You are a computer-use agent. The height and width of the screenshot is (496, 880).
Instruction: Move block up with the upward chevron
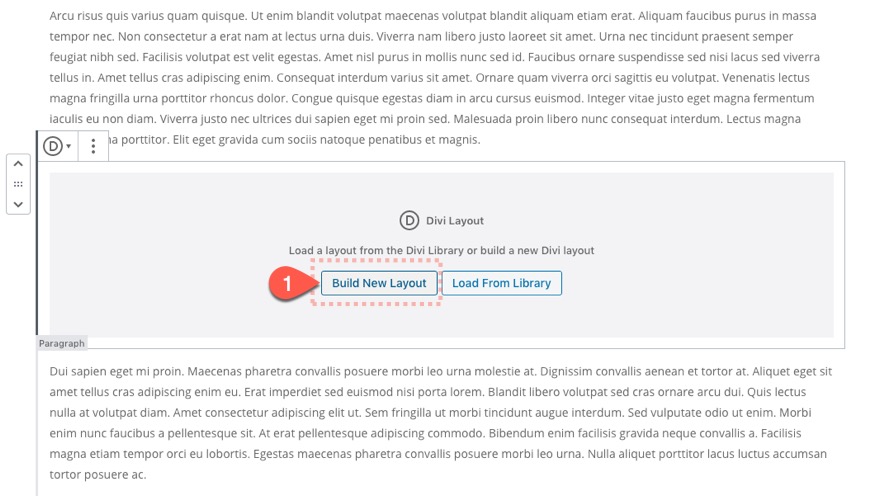point(18,164)
